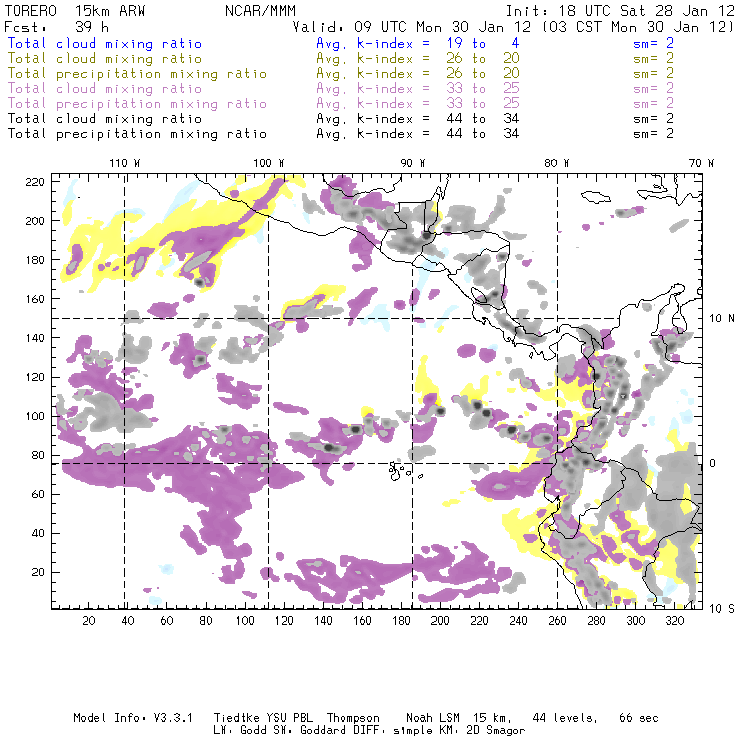Select the "Fcst: 39 h" forecast hour text

pos(57,26)
